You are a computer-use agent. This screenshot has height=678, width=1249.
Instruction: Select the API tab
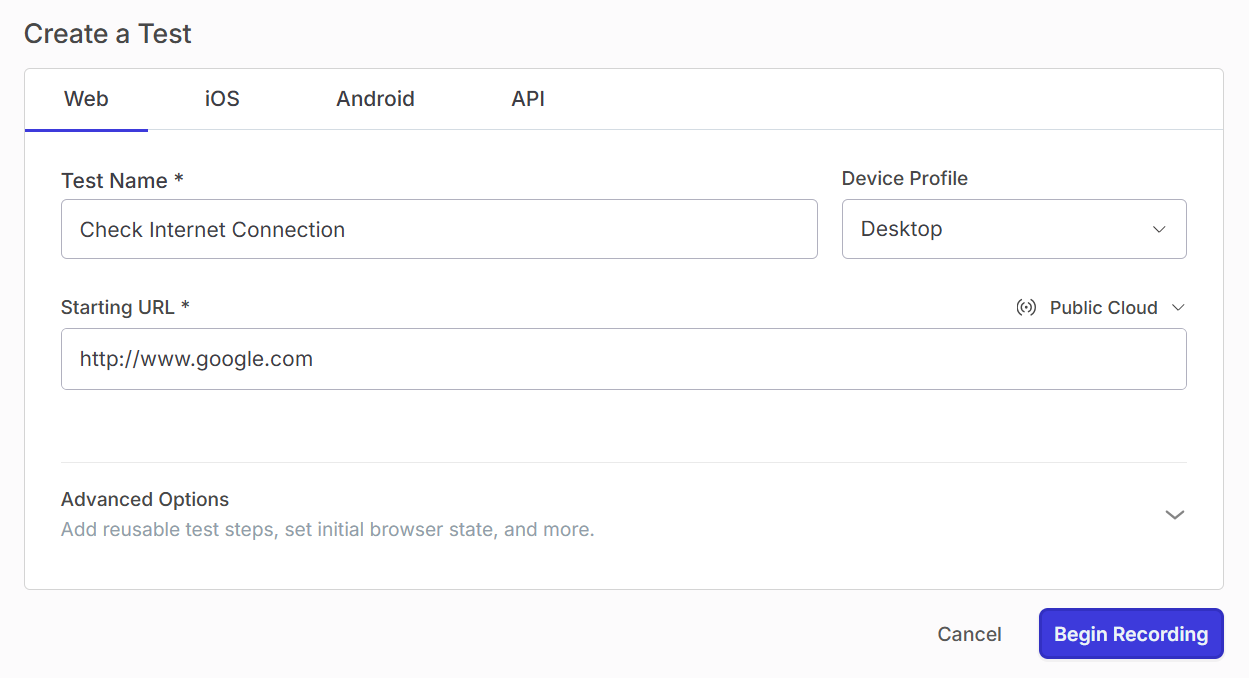pos(528,98)
